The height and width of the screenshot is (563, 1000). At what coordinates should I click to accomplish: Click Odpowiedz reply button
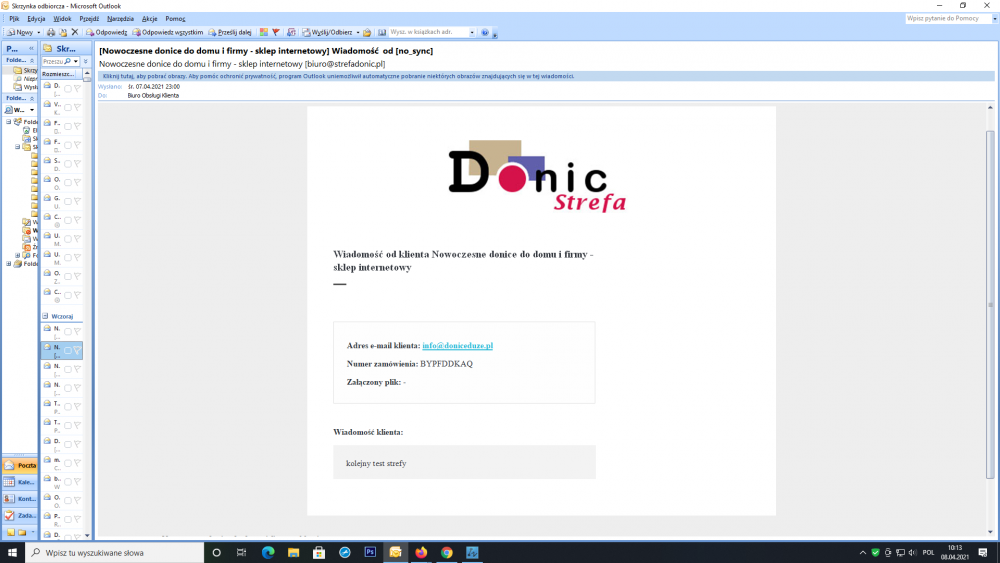click(x=107, y=32)
